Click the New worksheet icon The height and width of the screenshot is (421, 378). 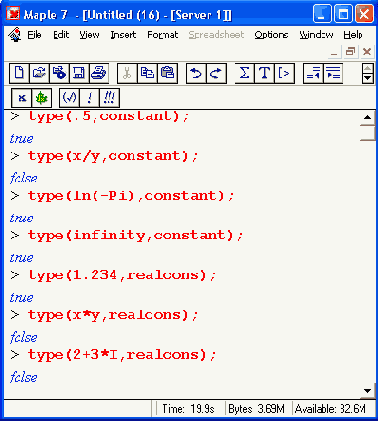[19, 73]
